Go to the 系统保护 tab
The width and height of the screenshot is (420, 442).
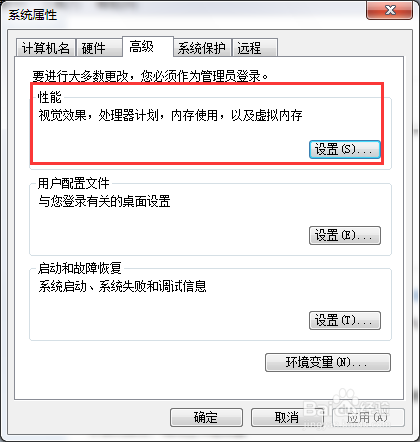click(x=202, y=48)
